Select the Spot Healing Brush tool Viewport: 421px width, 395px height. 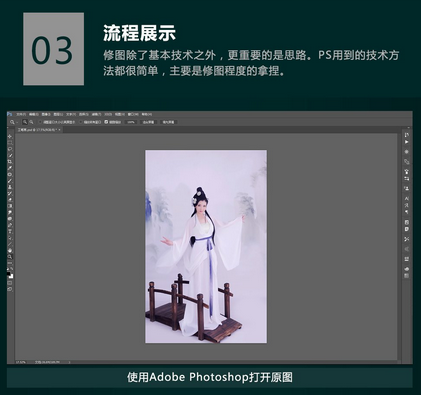click(10, 174)
